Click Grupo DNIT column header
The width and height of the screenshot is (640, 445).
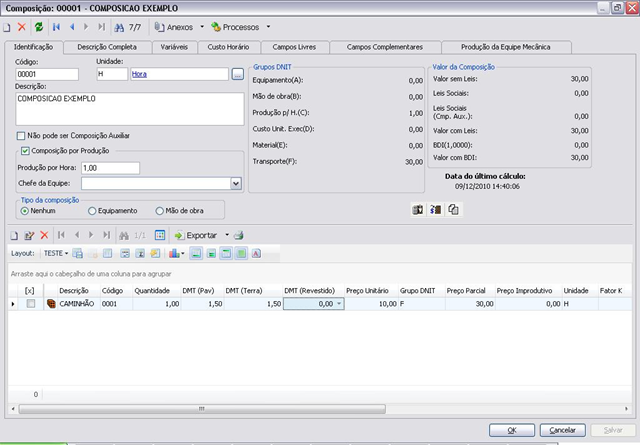(x=418, y=291)
